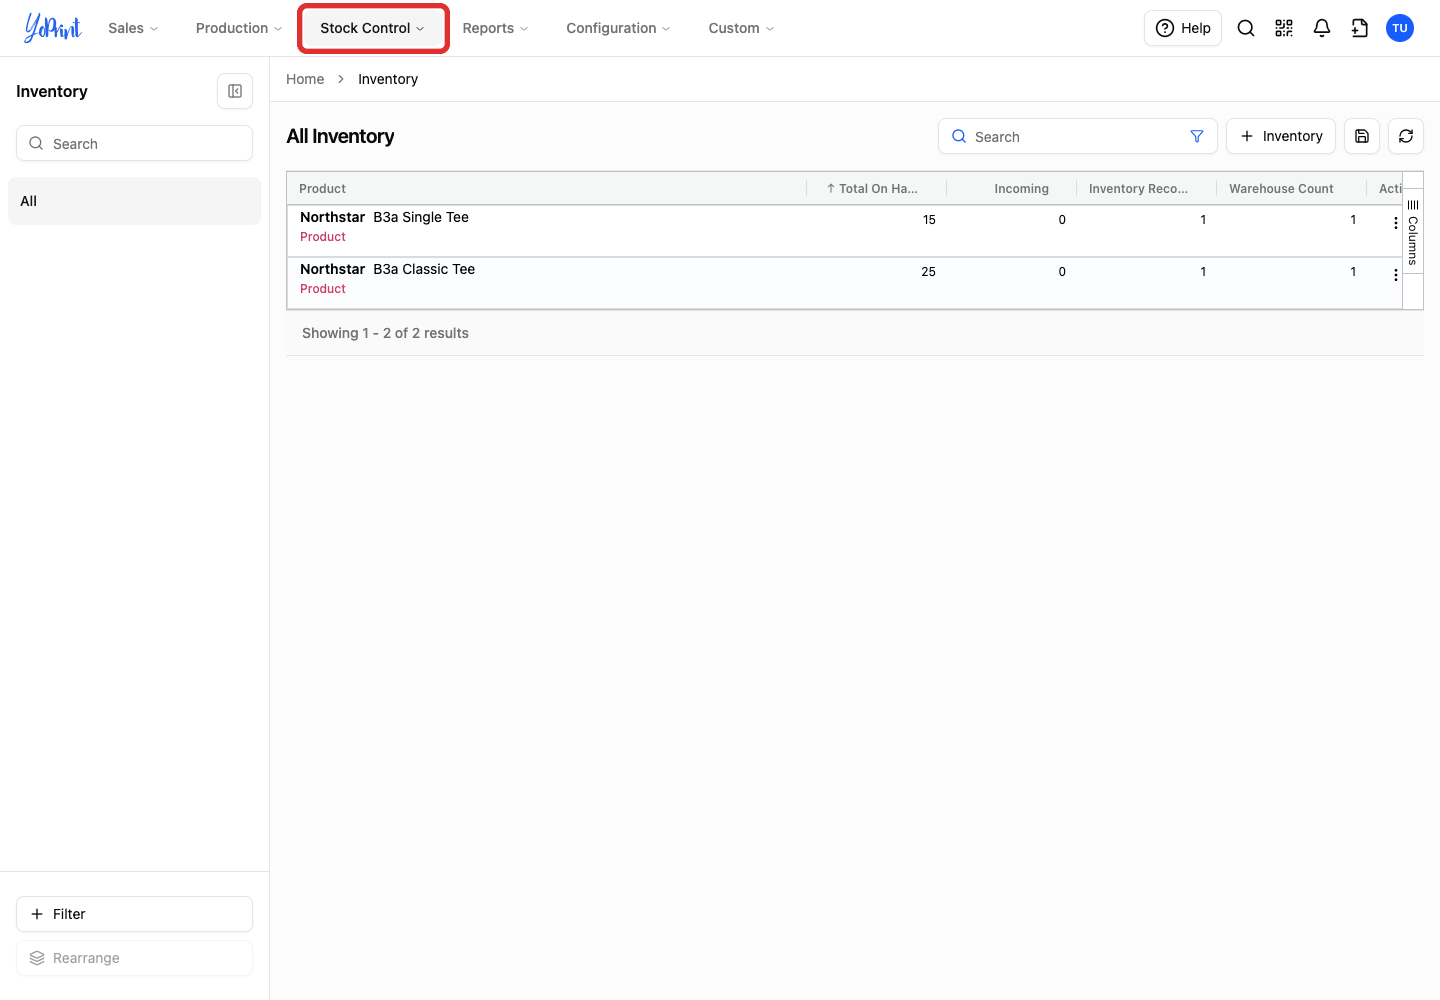Viewport: 1440px width, 1000px height.
Task: Click the 'Showing 1 - 2 of 2 results' text
Action: click(385, 333)
